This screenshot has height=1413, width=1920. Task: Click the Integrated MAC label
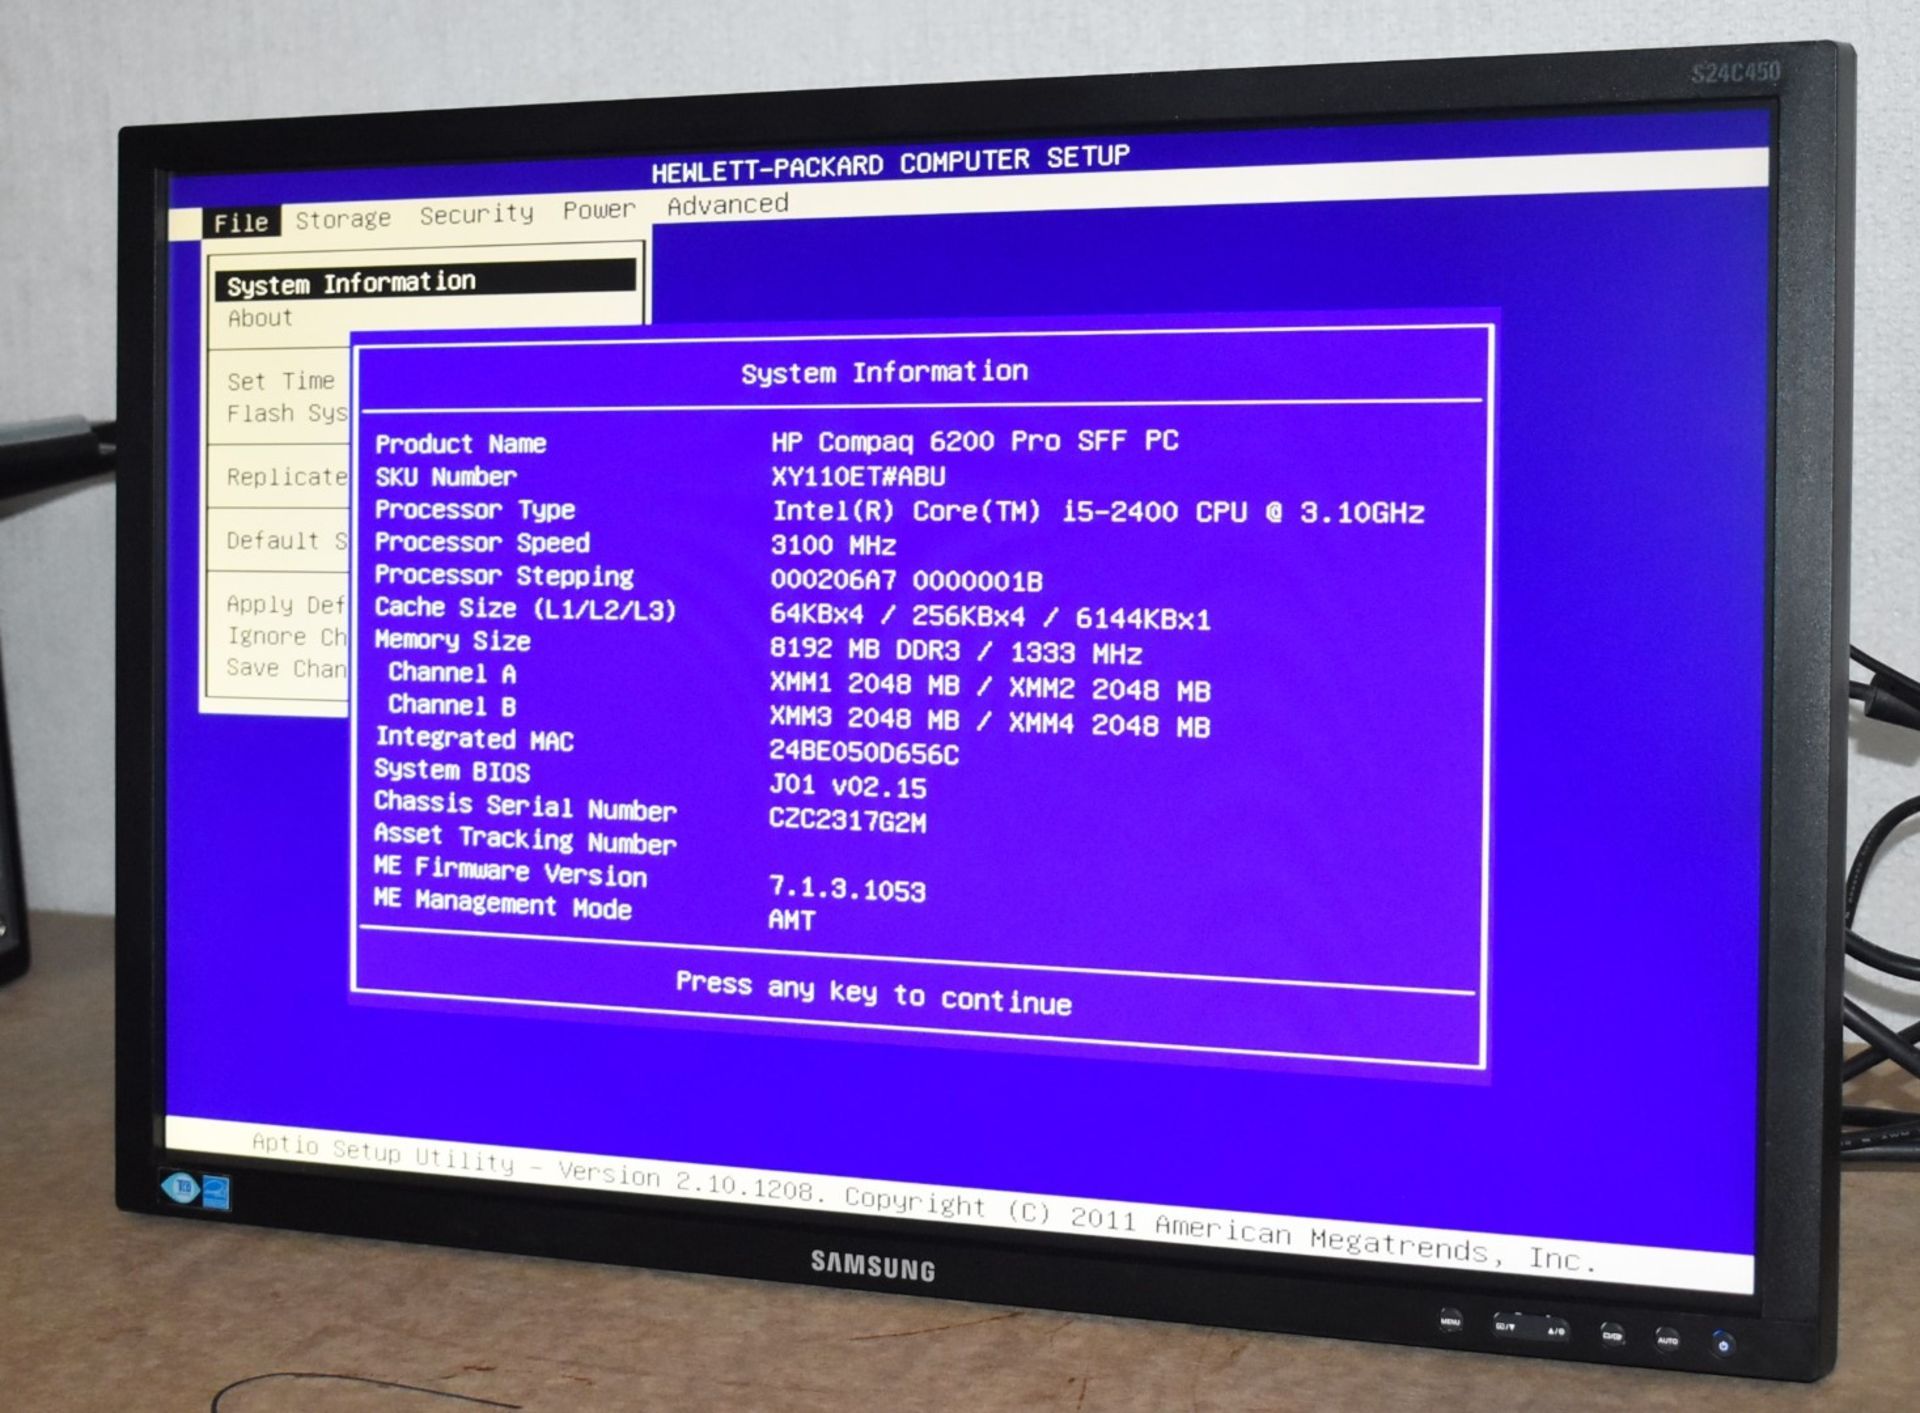pos(474,739)
